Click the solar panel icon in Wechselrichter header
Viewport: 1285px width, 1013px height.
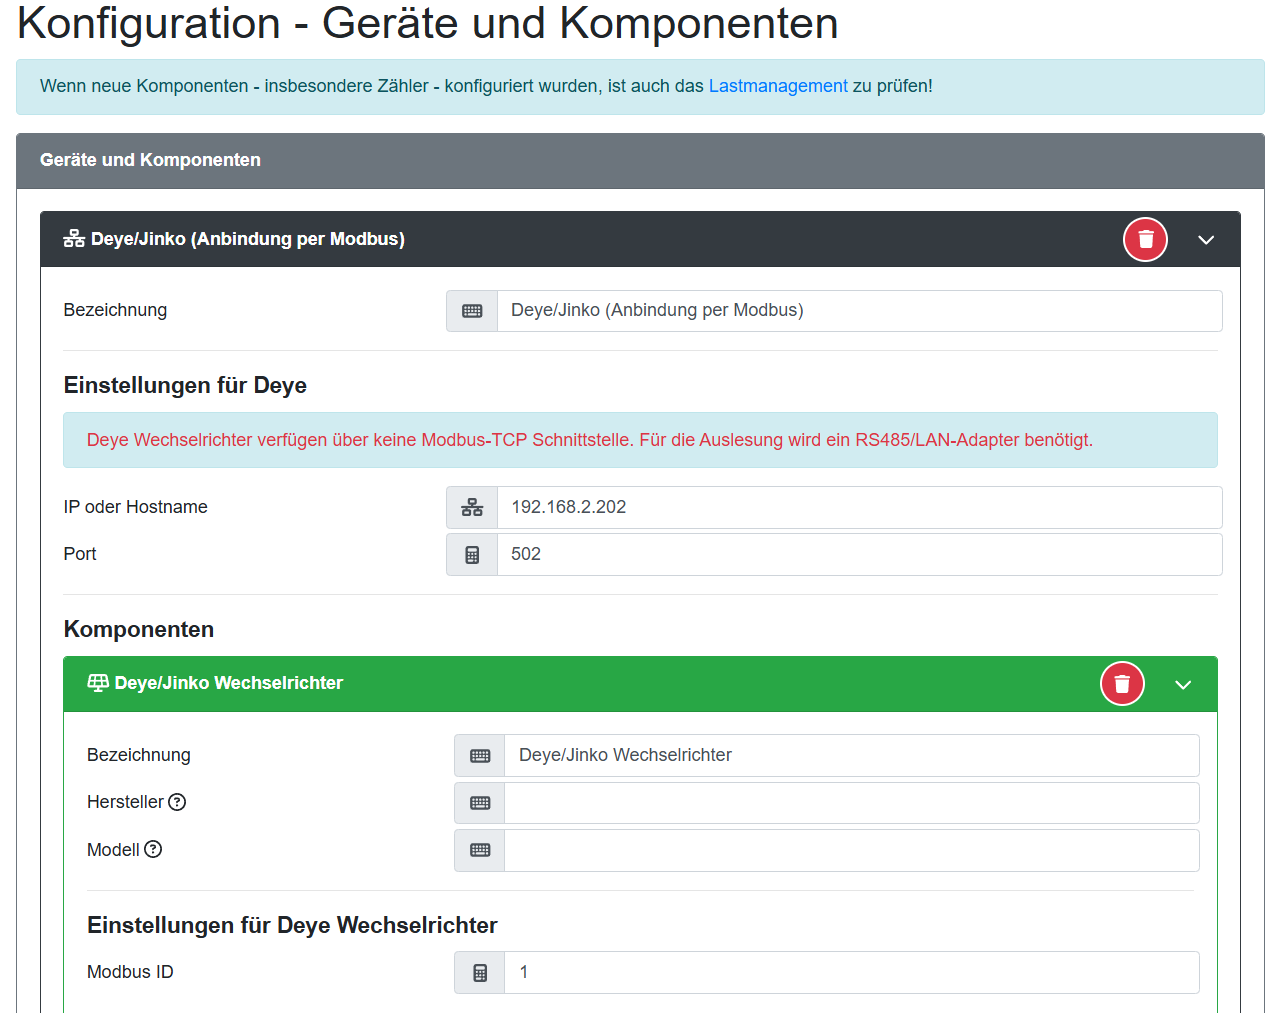coord(98,683)
